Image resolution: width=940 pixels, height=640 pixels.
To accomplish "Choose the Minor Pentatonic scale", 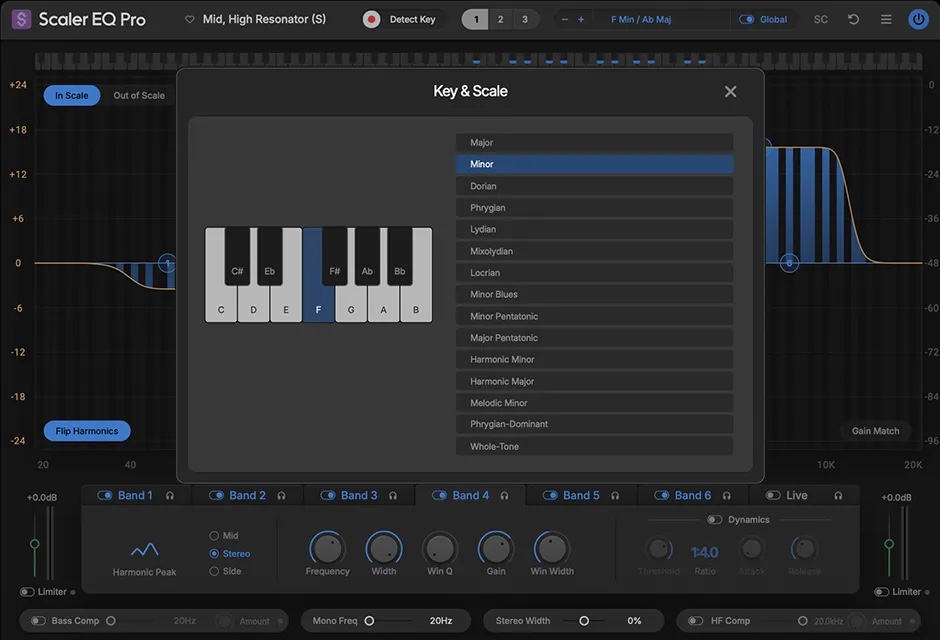I will 594,316.
